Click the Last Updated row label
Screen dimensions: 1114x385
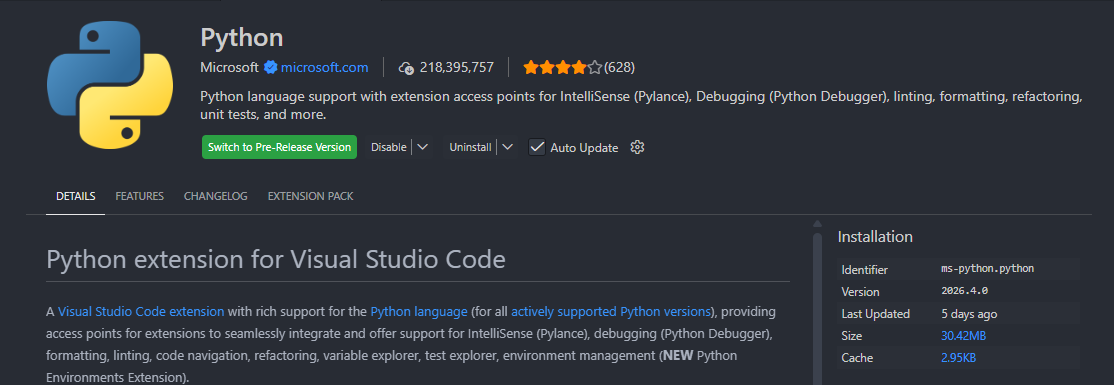click(875, 314)
